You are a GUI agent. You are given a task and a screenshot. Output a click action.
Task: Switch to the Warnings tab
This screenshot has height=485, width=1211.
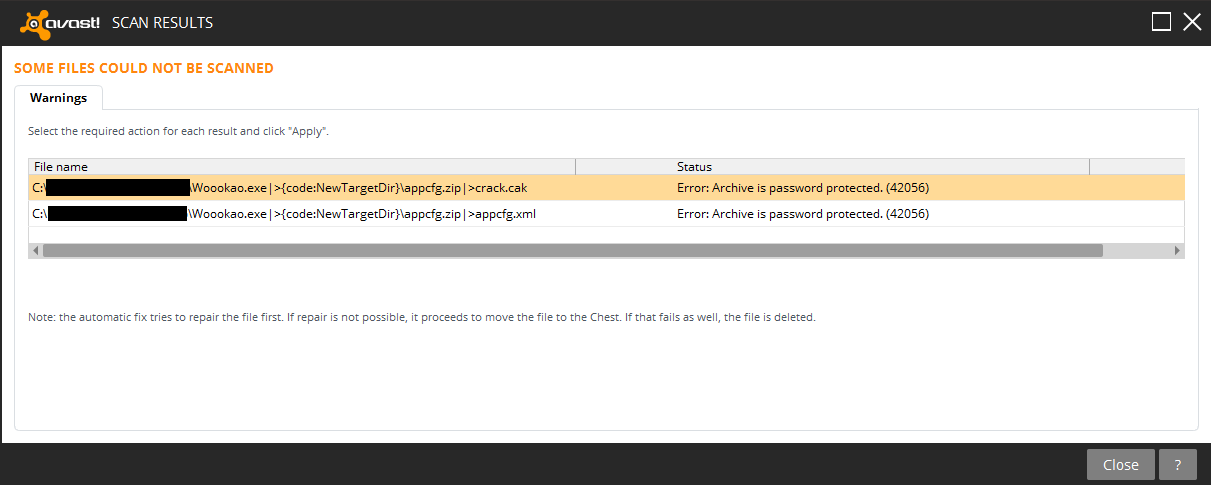[x=58, y=98]
